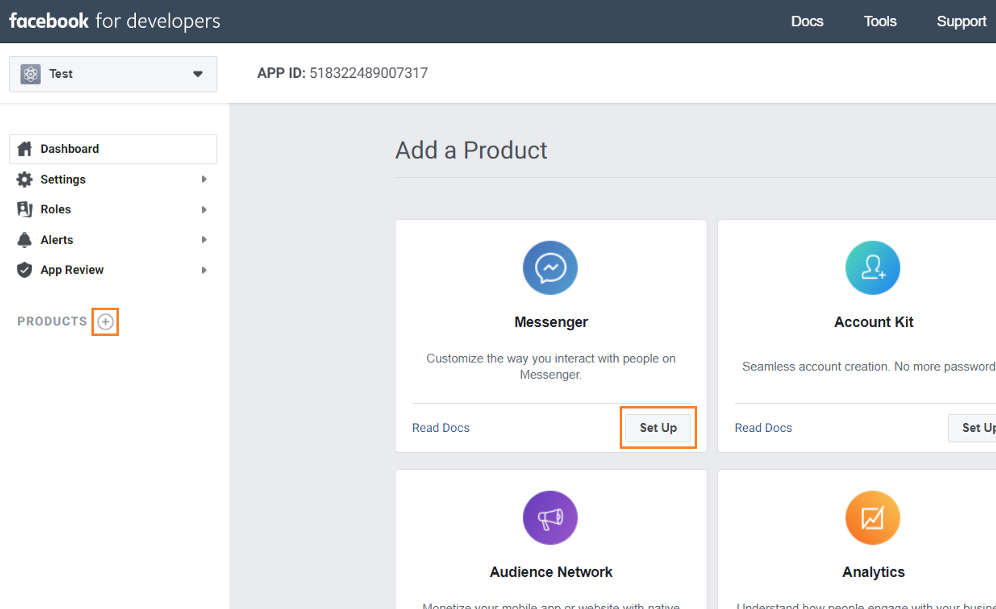Screen dimensions: 996x609
Task: Open the Support menu
Action: tap(960, 21)
